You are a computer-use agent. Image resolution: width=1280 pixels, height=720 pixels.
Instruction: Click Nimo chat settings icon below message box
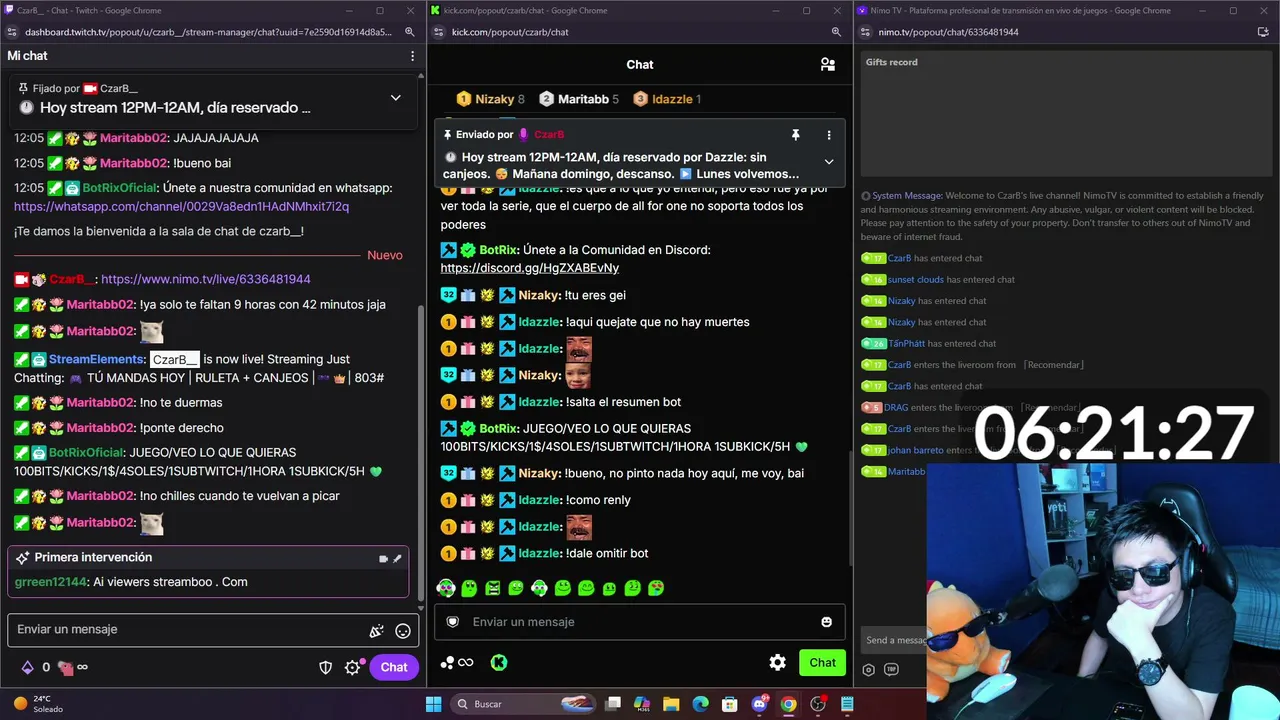click(868, 670)
